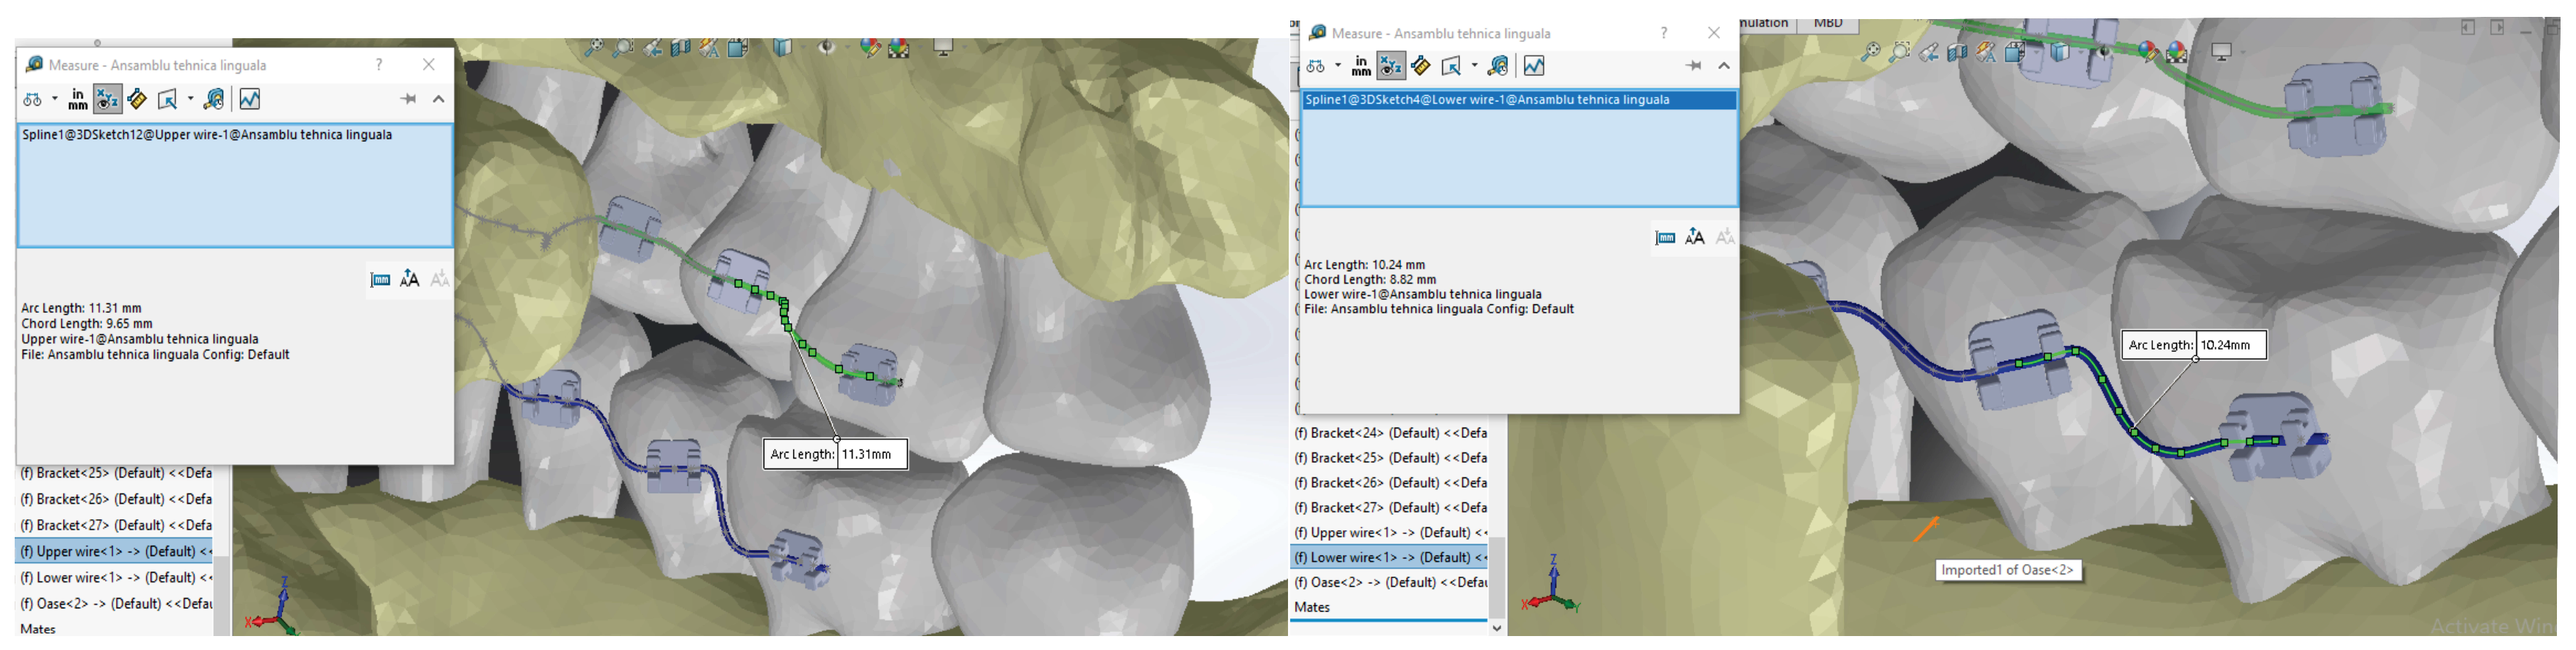Open View Settings dropdown arrow in Lower wire viewport
This screenshot has height=650, width=2576.
(x=2243, y=52)
